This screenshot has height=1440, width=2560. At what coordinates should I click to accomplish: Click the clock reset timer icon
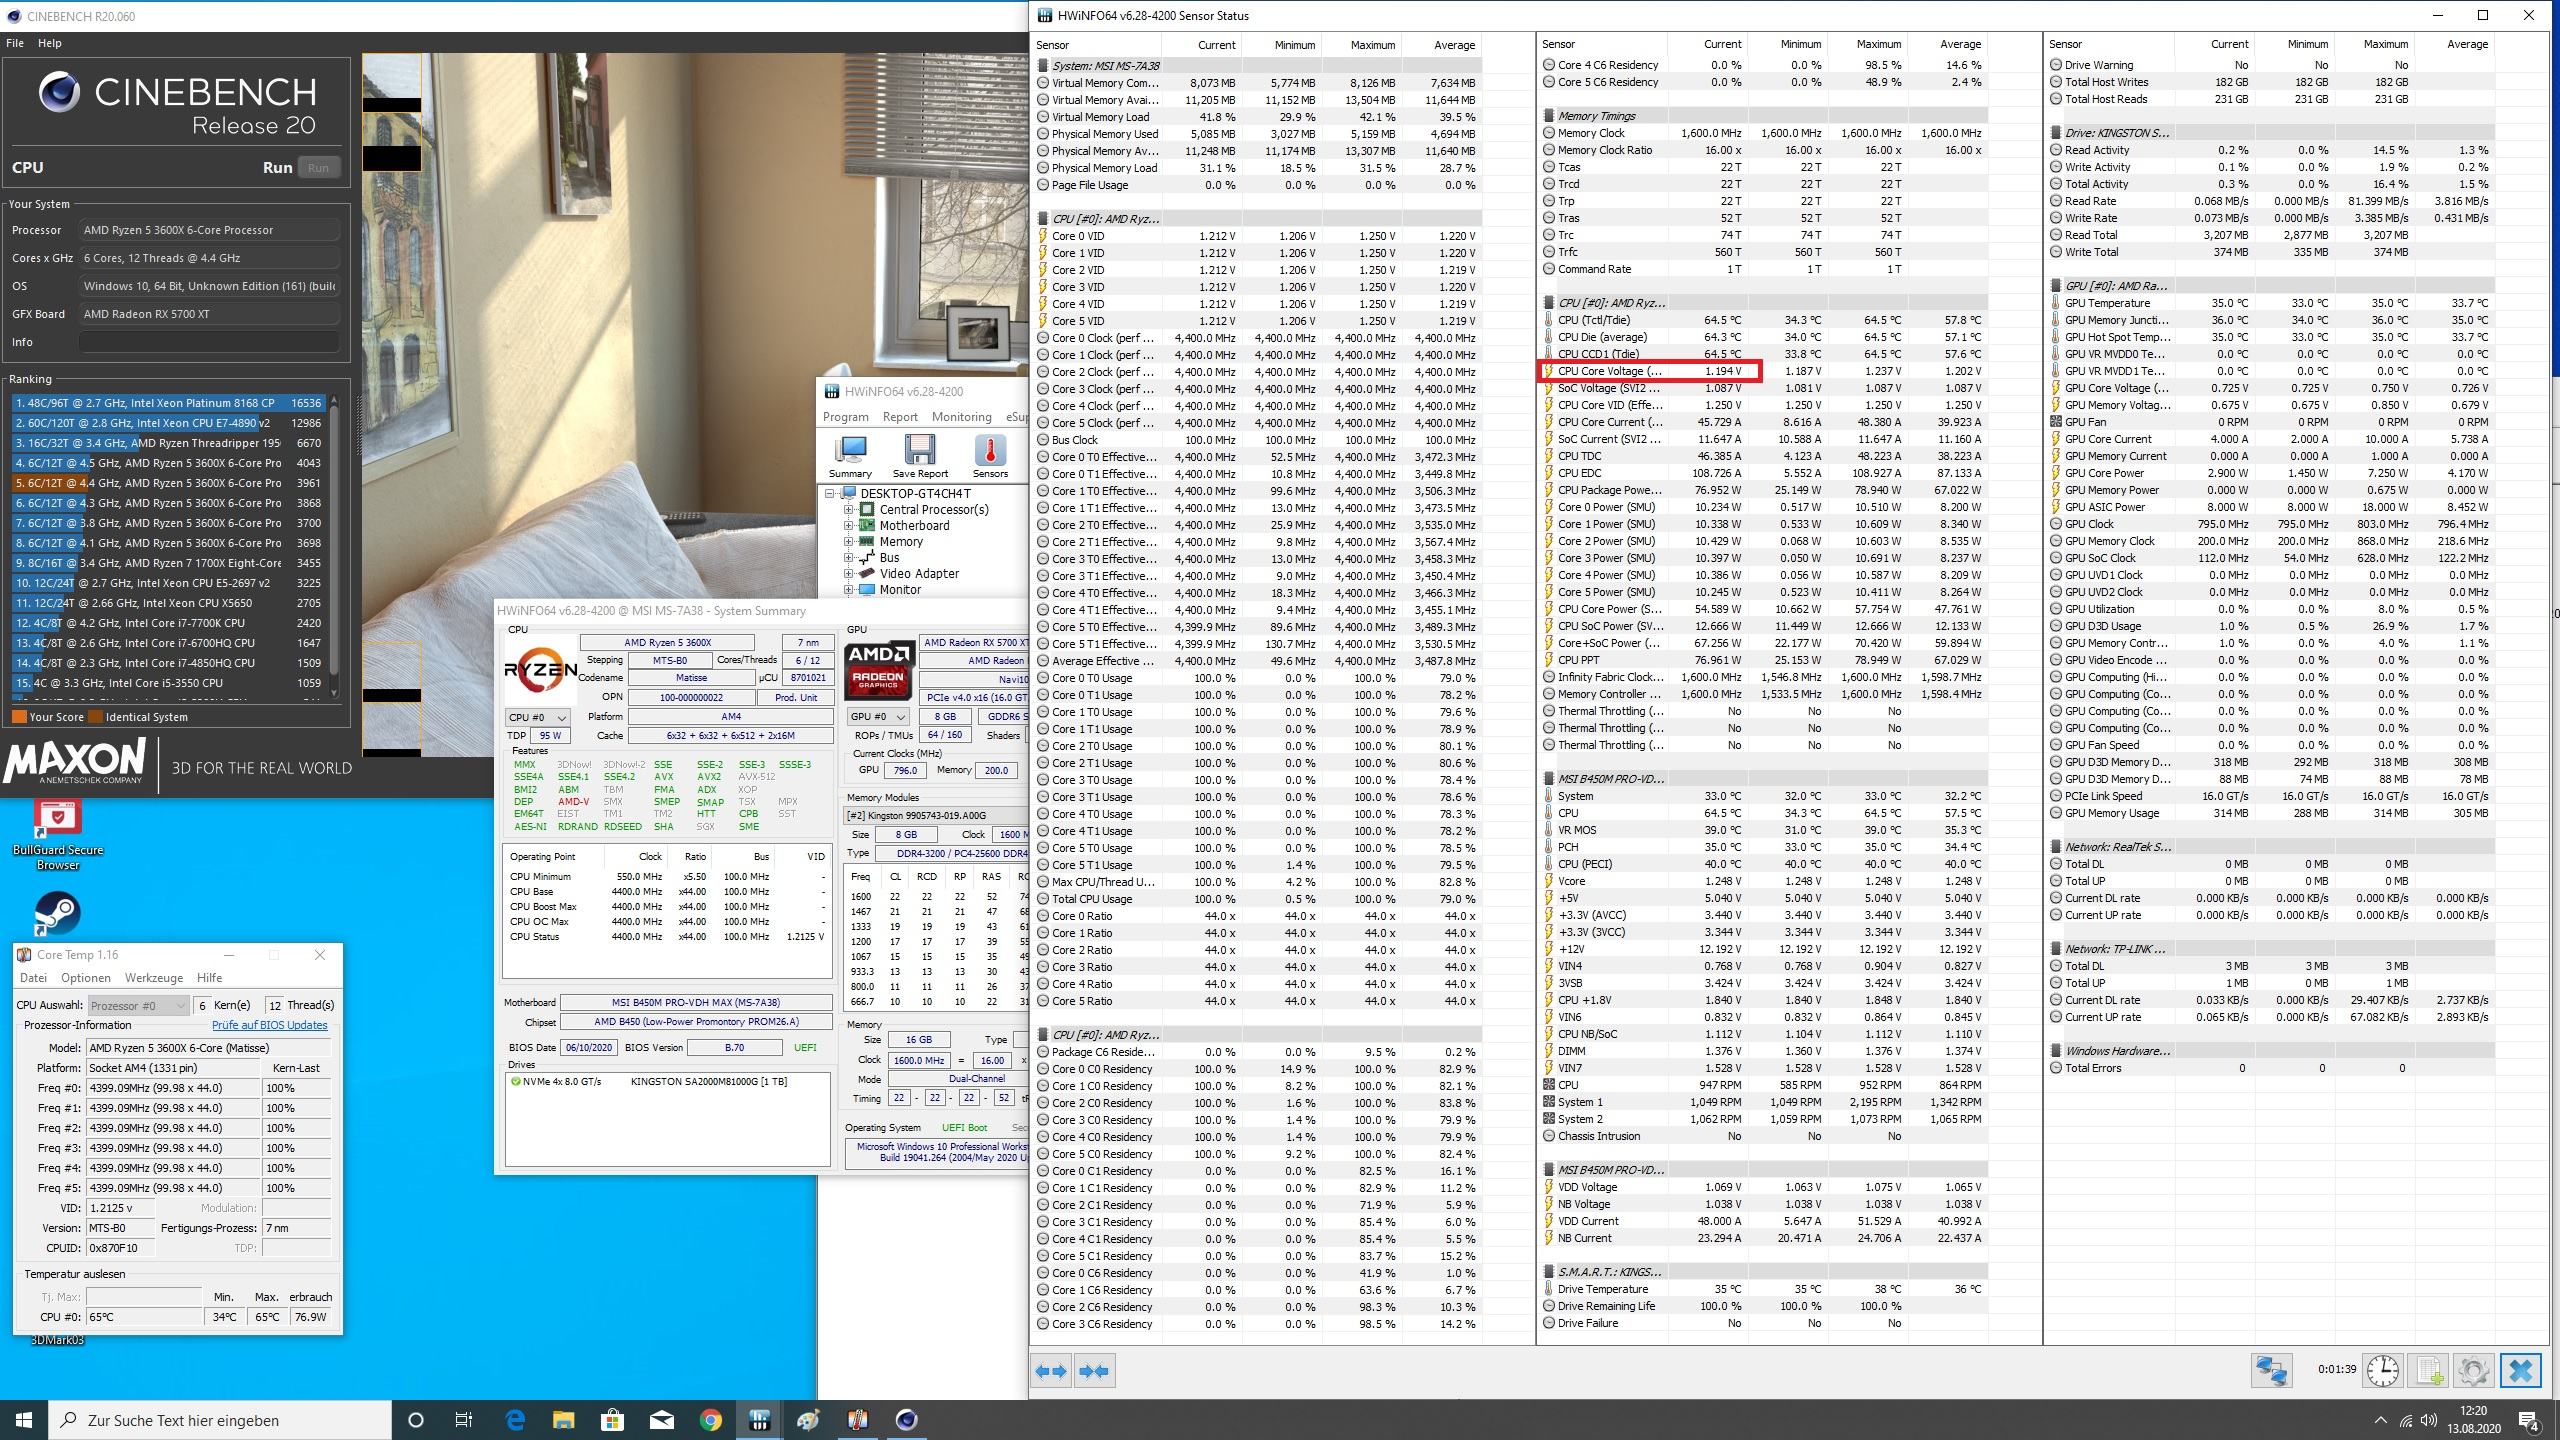2382,1370
